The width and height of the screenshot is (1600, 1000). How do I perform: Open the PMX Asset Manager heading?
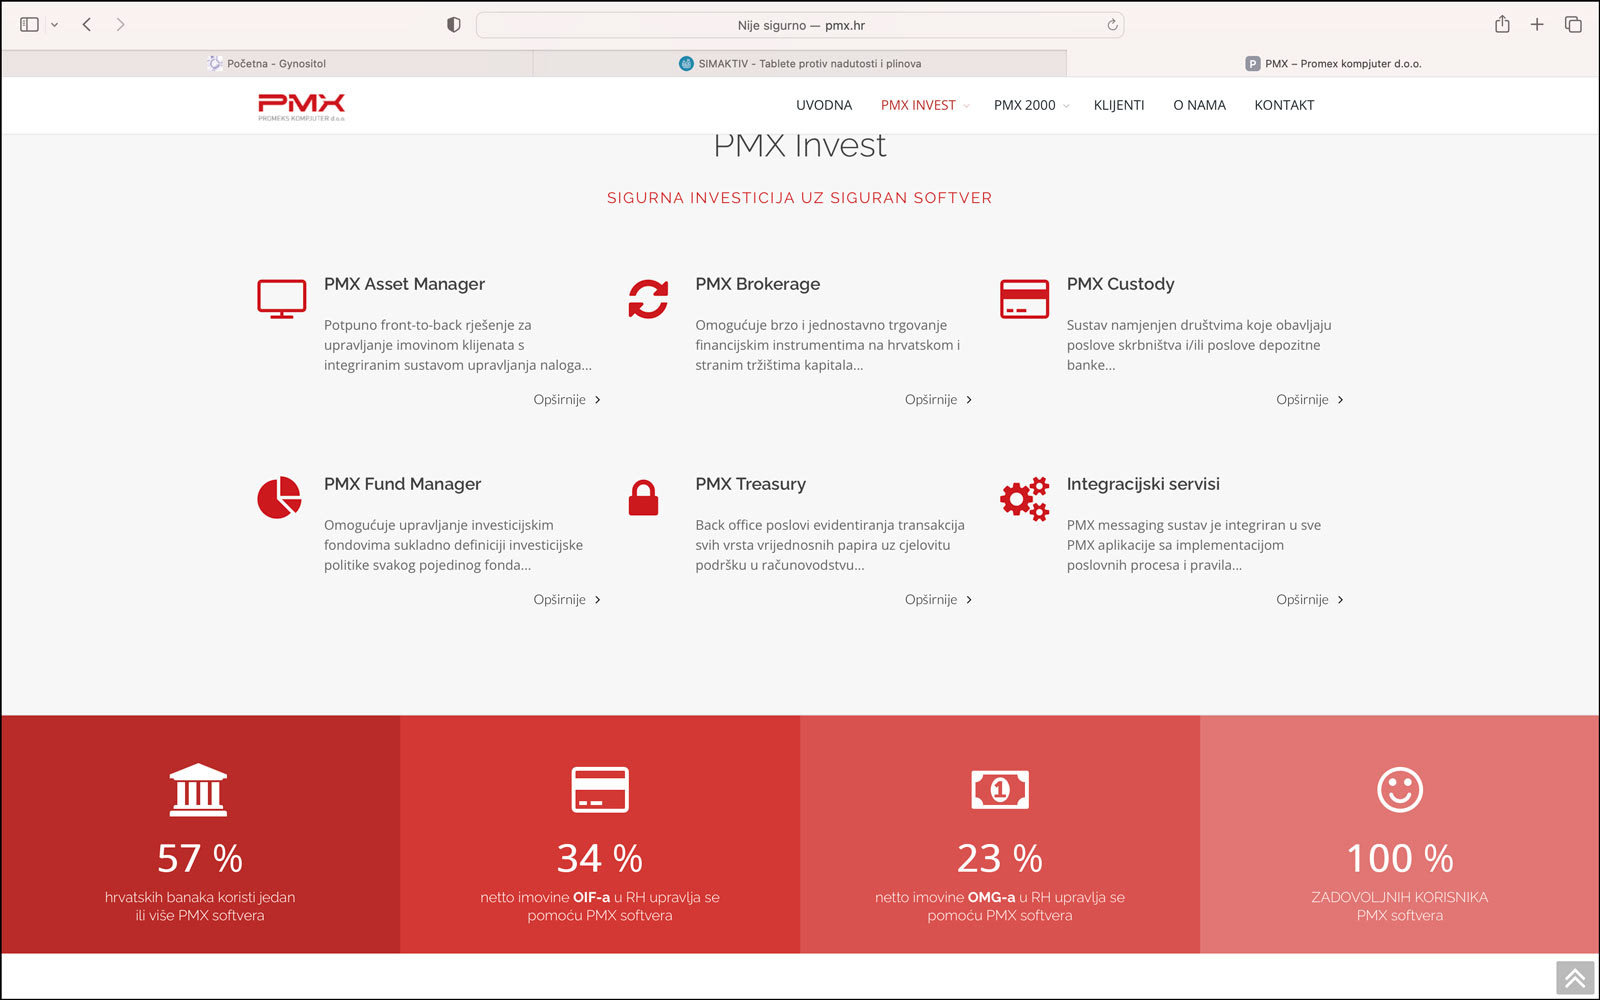tap(404, 284)
